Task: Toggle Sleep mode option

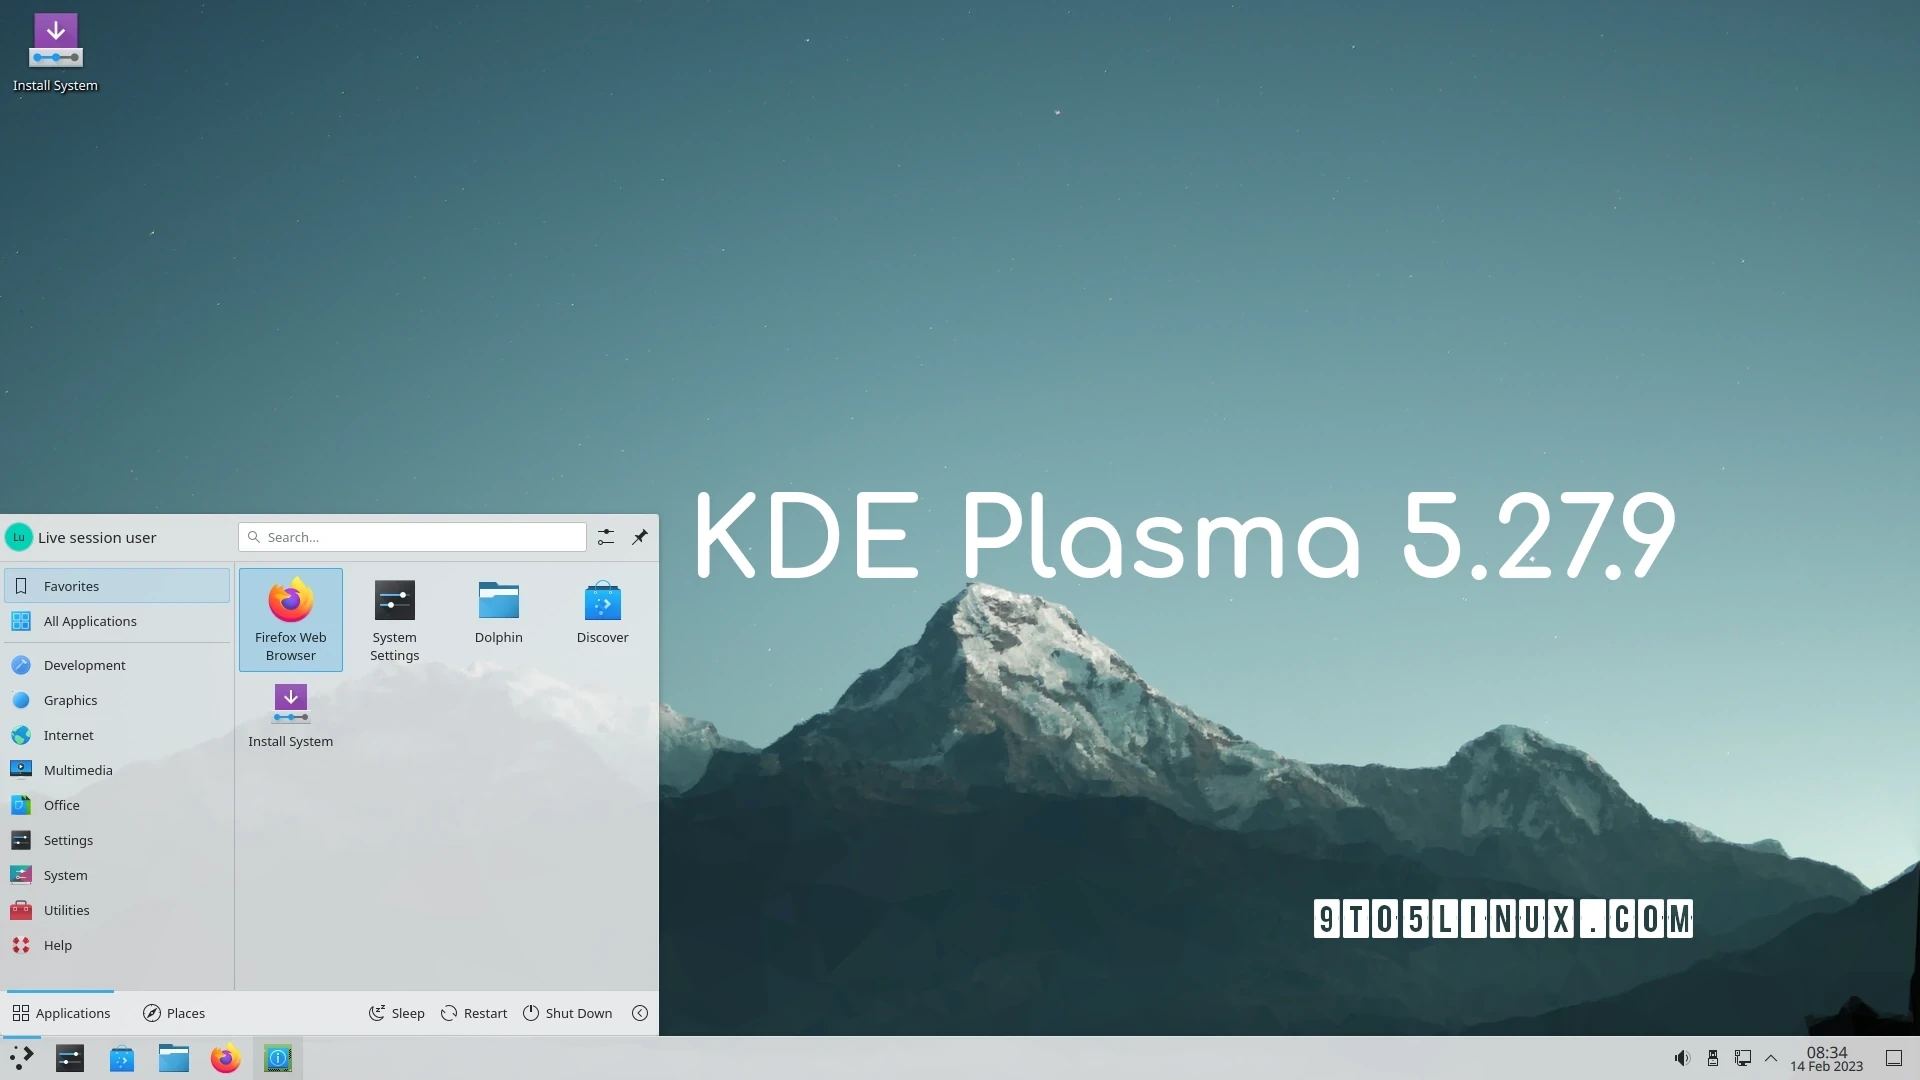Action: 396,1013
